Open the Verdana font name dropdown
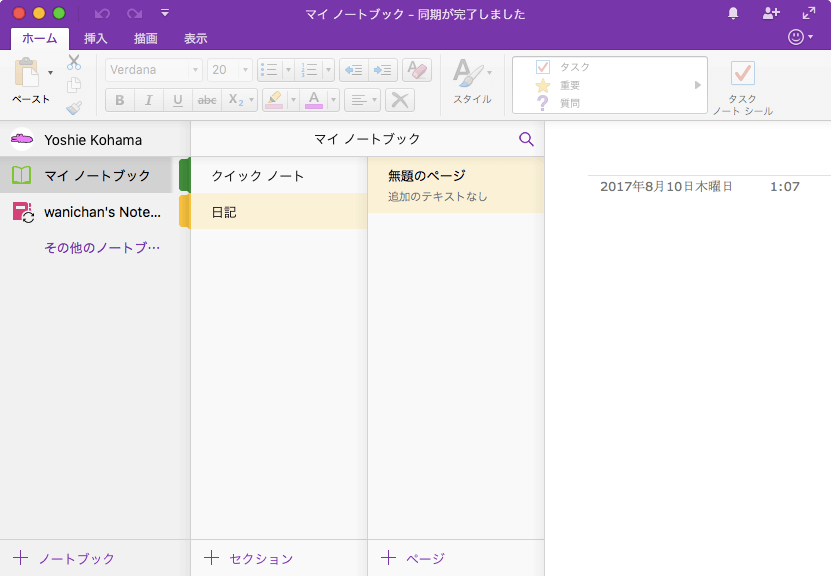 point(153,70)
